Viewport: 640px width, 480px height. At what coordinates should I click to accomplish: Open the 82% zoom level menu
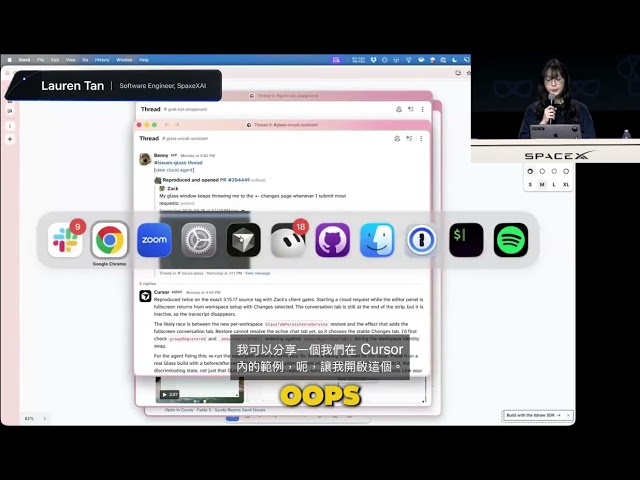click(29, 418)
